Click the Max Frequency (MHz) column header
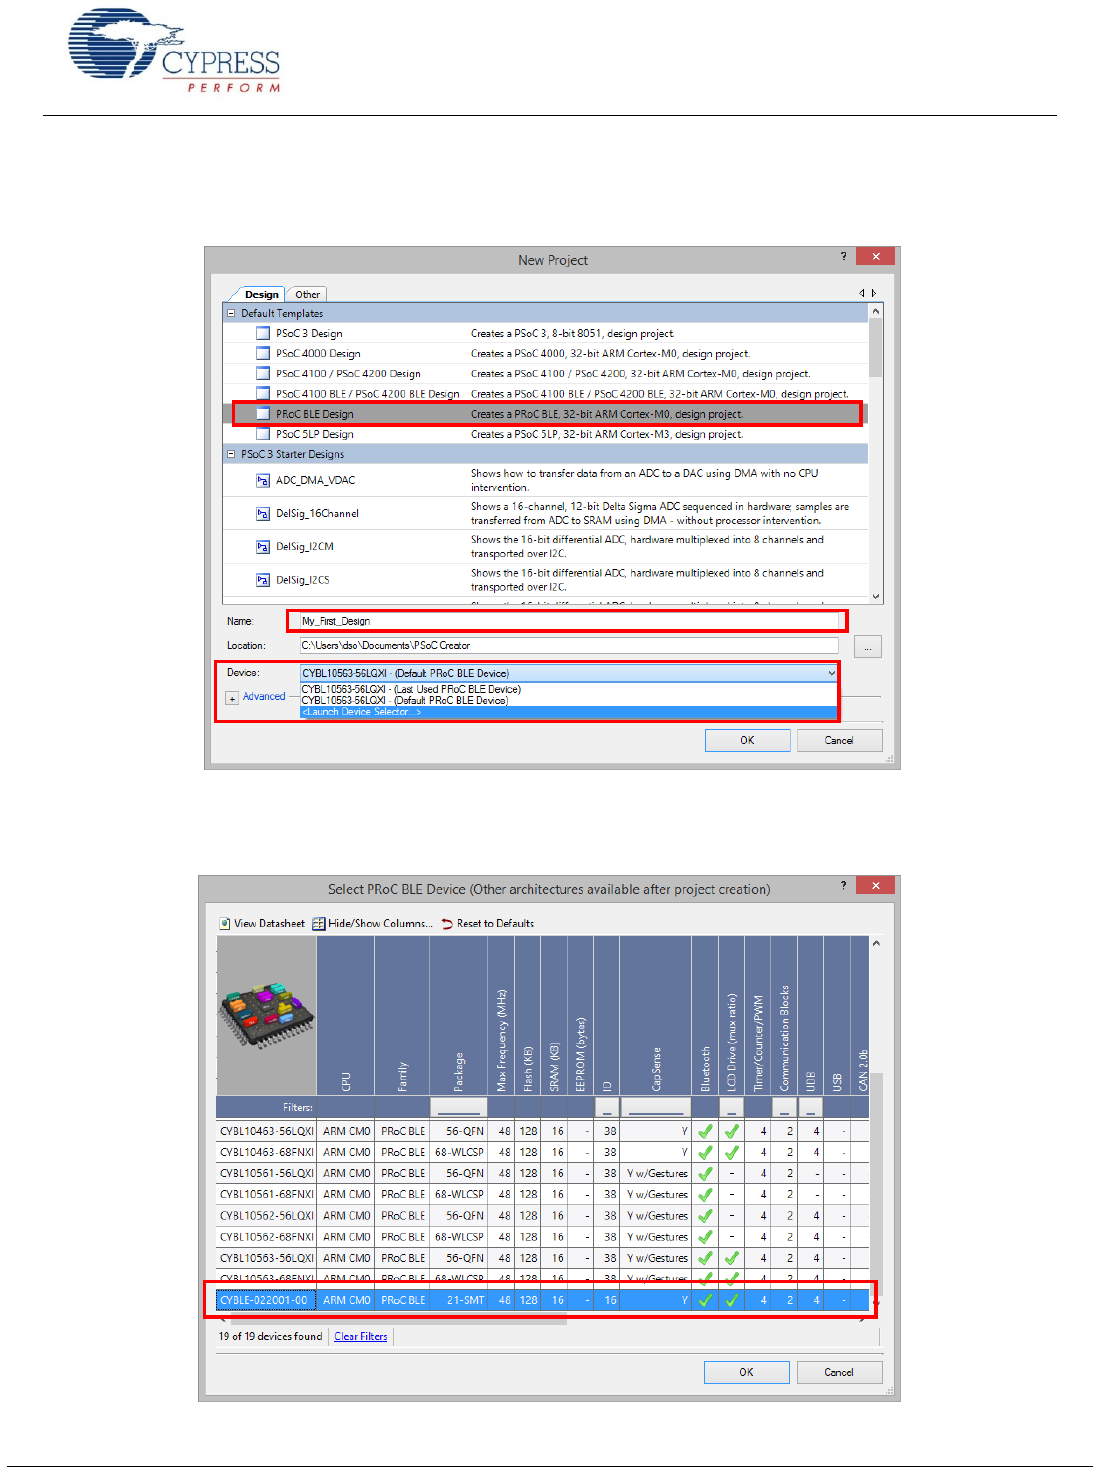 coord(502,1015)
